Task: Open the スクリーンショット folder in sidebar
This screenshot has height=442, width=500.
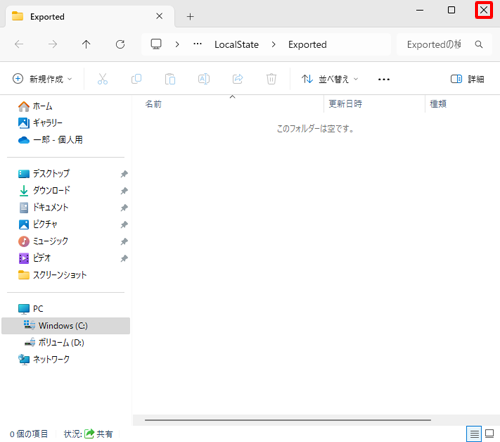Action: coord(52,275)
